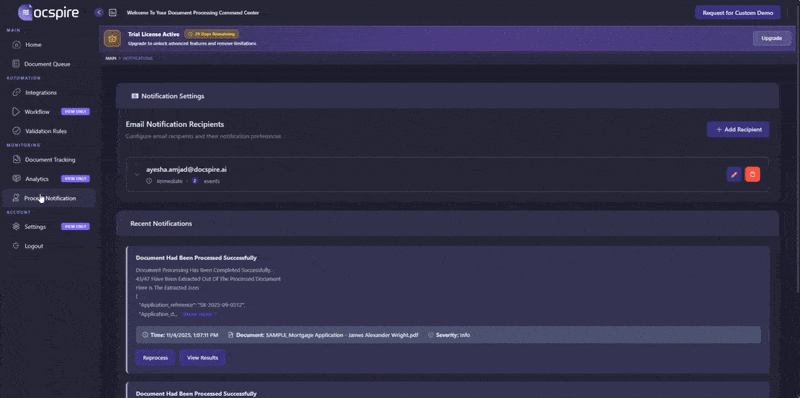Reprocess the James Alexander Wright document
800x398 pixels.
pos(155,358)
